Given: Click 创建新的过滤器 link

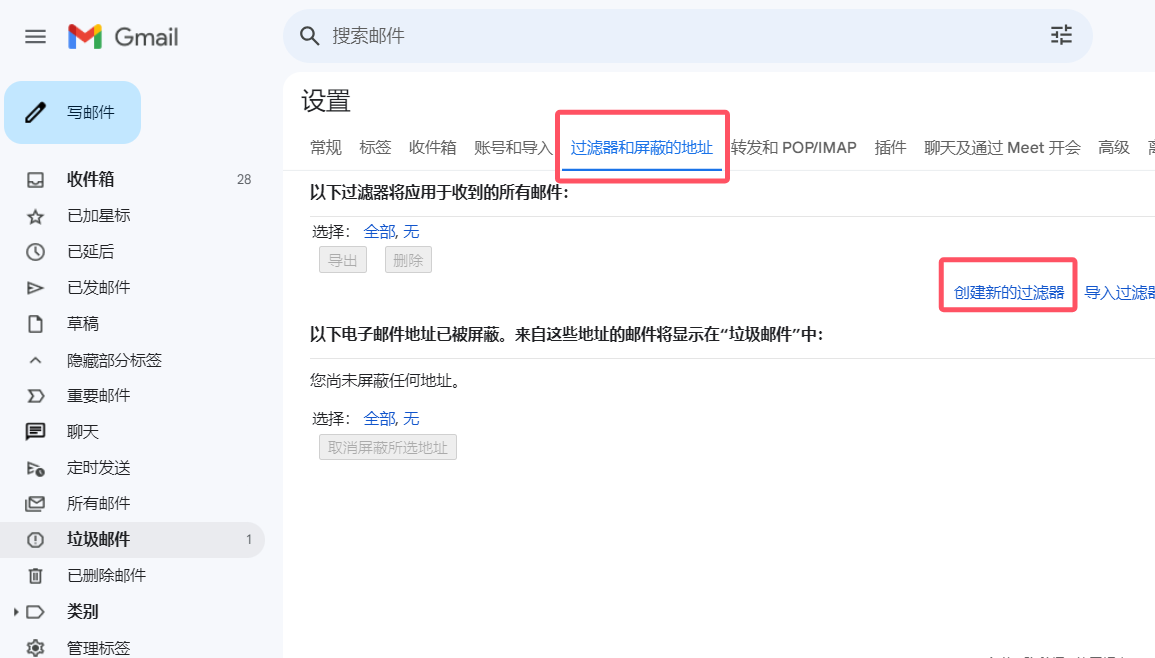Looking at the screenshot, I should [1008, 293].
